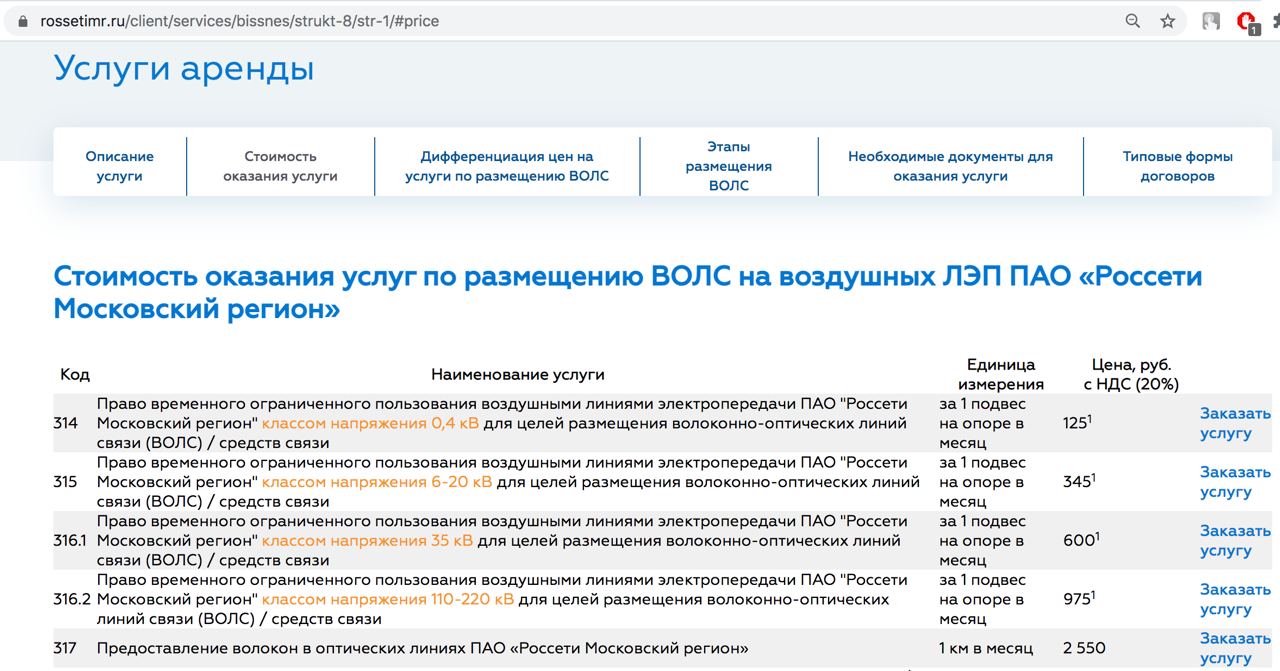This screenshot has height=671, width=1280.
Task: Click price value 125
Action: pyautogui.click(x=1075, y=423)
